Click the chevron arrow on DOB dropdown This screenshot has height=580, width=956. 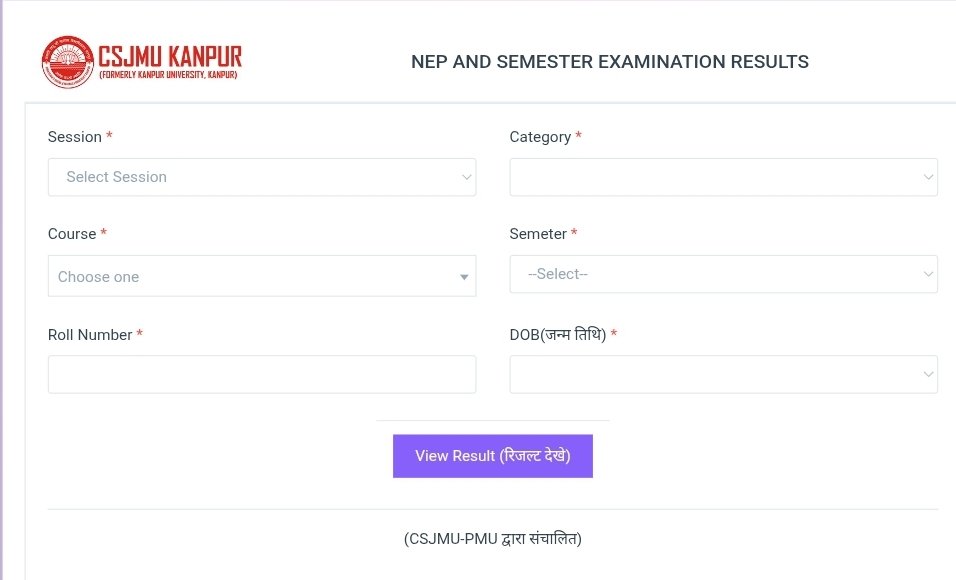[928, 375]
